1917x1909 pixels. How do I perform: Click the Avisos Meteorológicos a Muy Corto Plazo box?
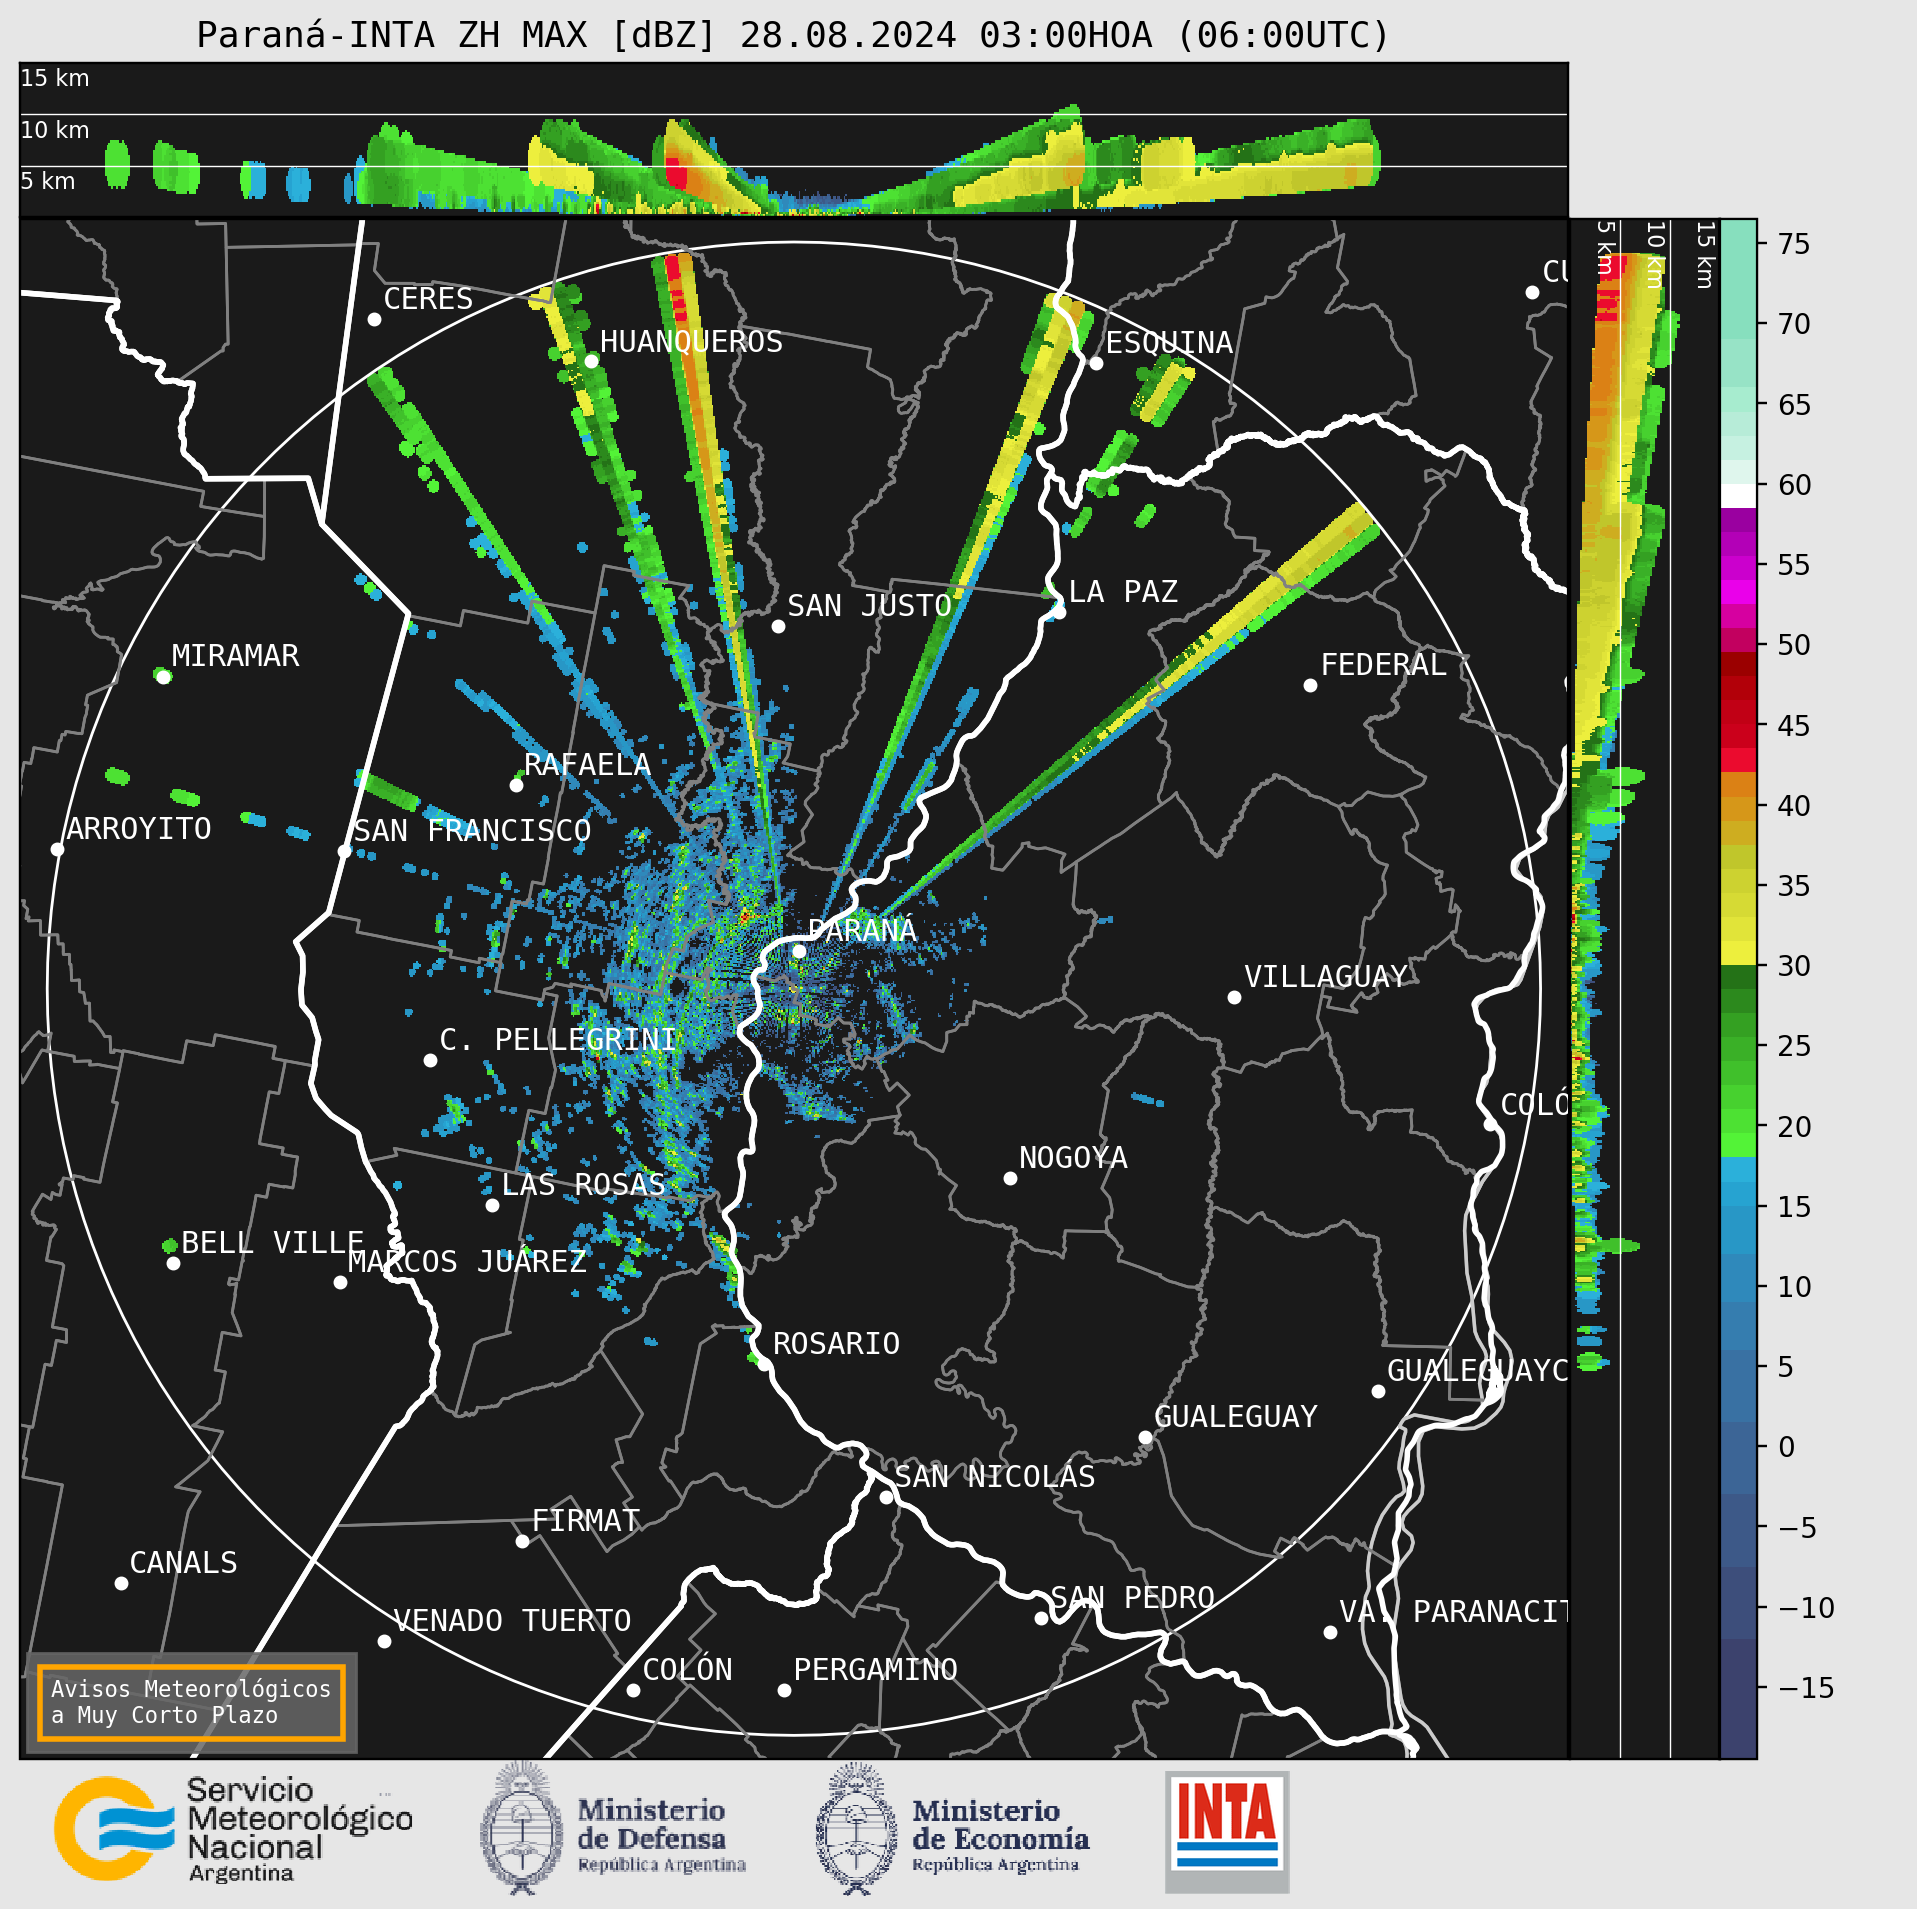click(x=191, y=1702)
